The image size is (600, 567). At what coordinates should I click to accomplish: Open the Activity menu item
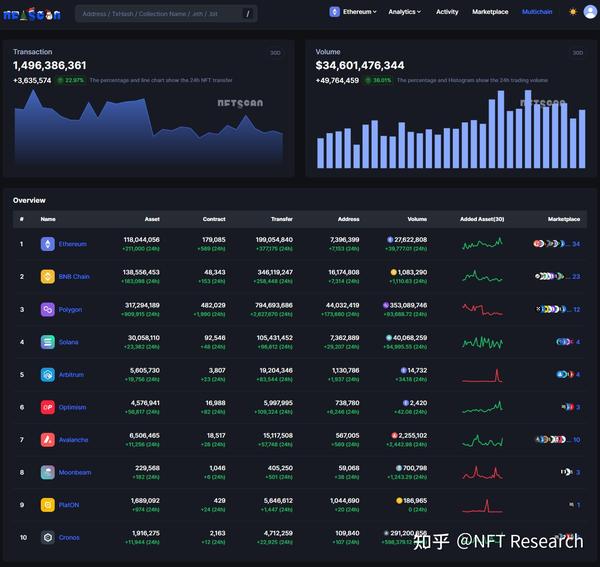tap(447, 12)
